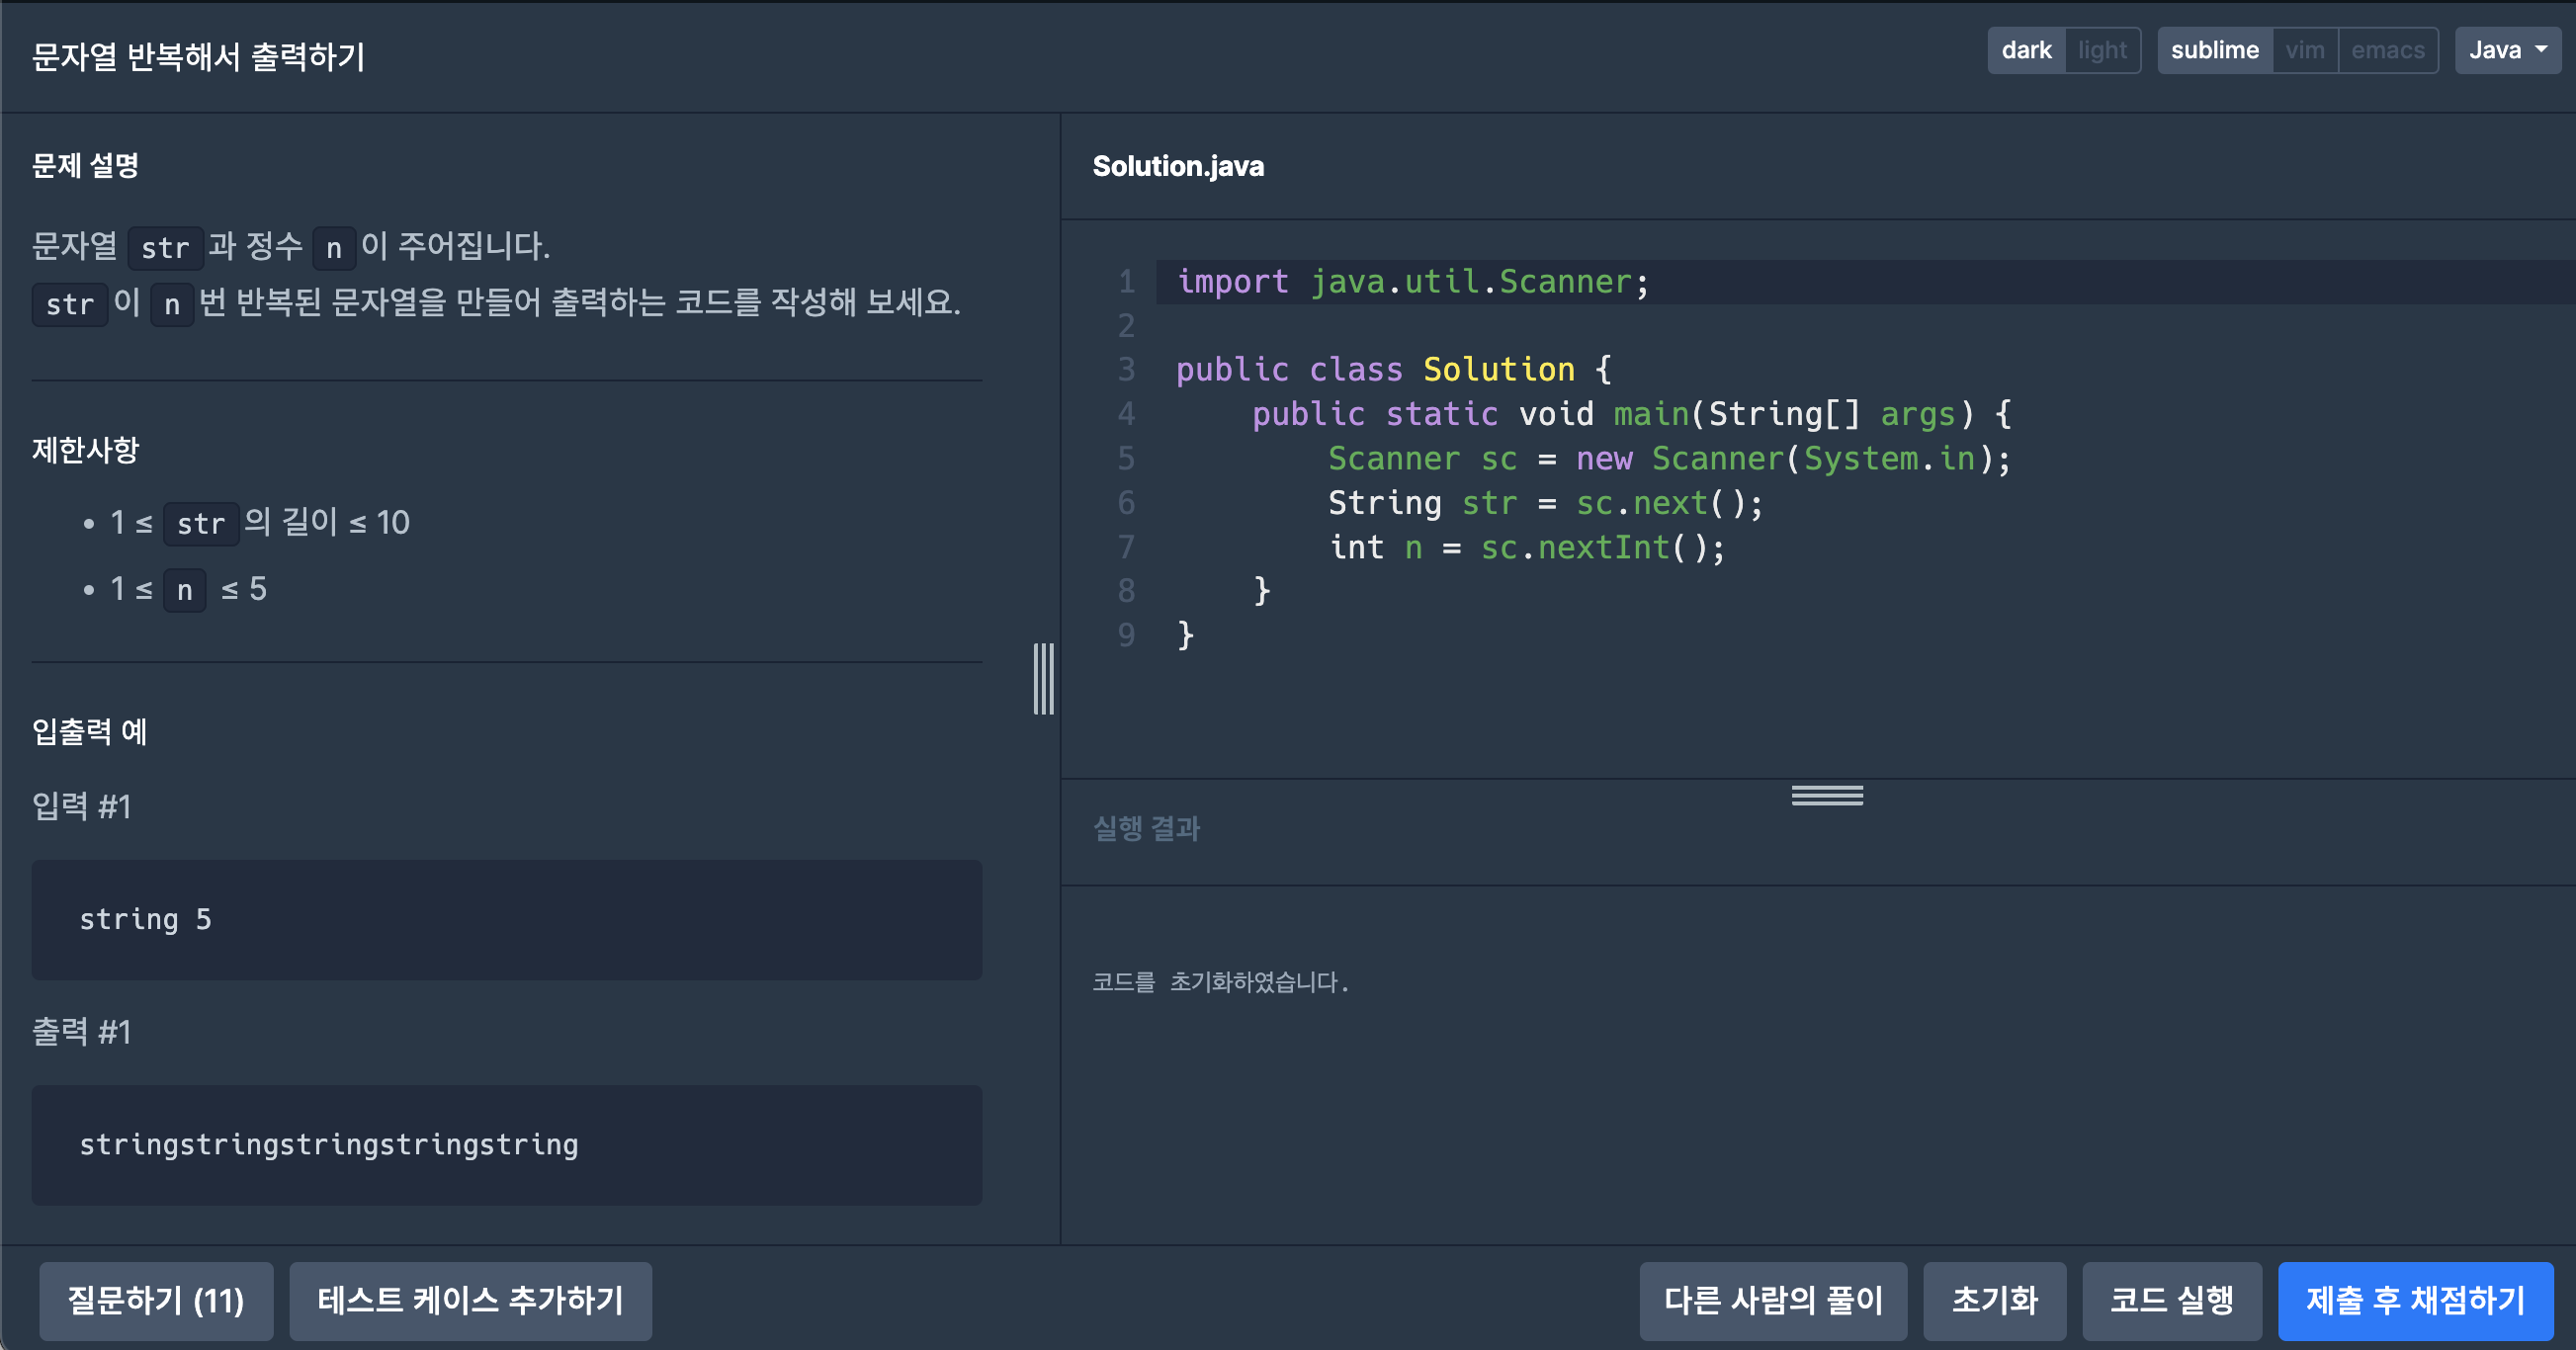Screen dimensions: 2576x1350
Task: Click code line 1 import statement
Action: click(1412, 282)
